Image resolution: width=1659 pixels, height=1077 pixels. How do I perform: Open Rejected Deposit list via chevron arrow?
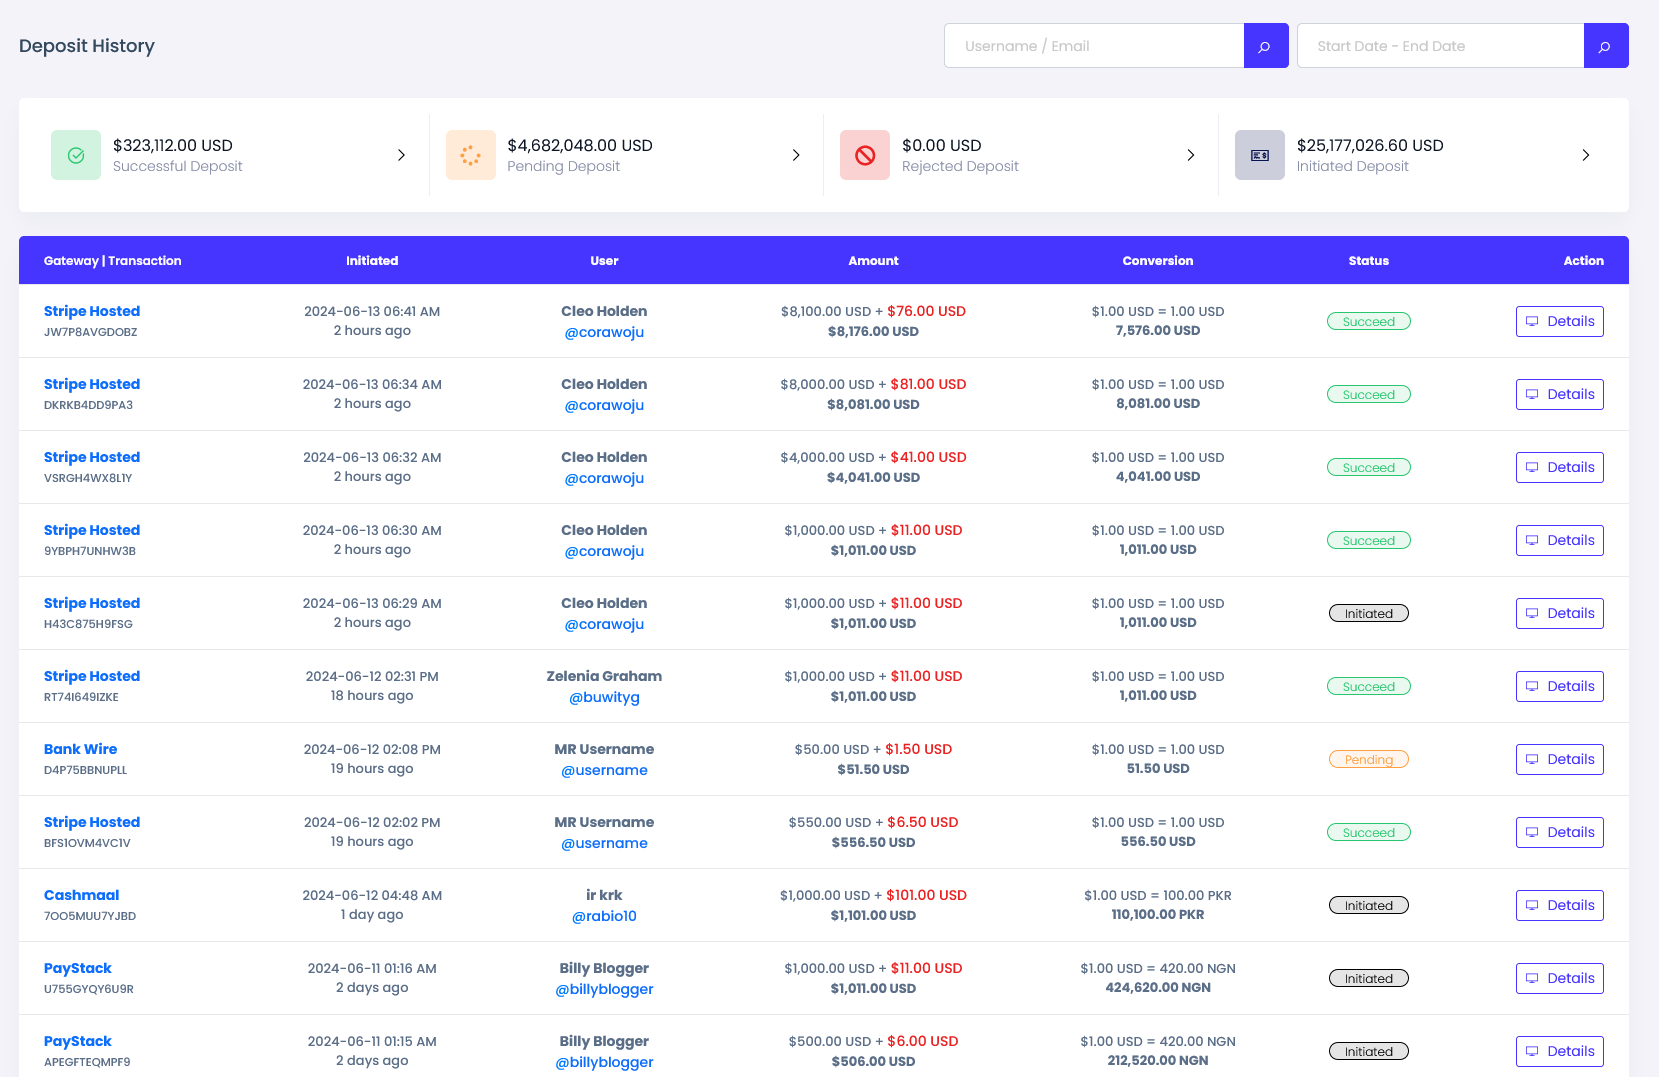(x=1190, y=155)
